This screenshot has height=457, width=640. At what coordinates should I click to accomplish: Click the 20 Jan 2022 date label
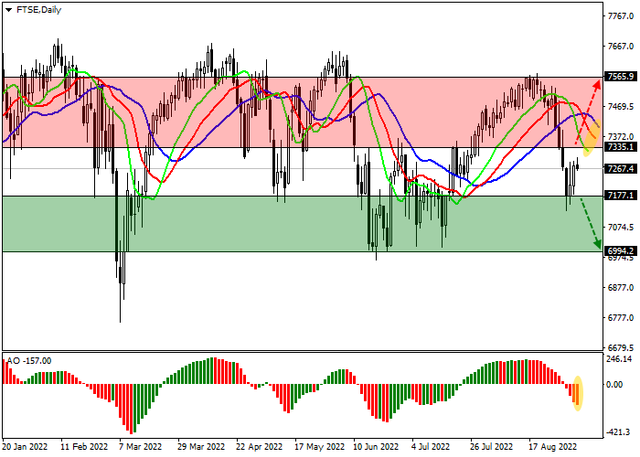click(x=27, y=449)
